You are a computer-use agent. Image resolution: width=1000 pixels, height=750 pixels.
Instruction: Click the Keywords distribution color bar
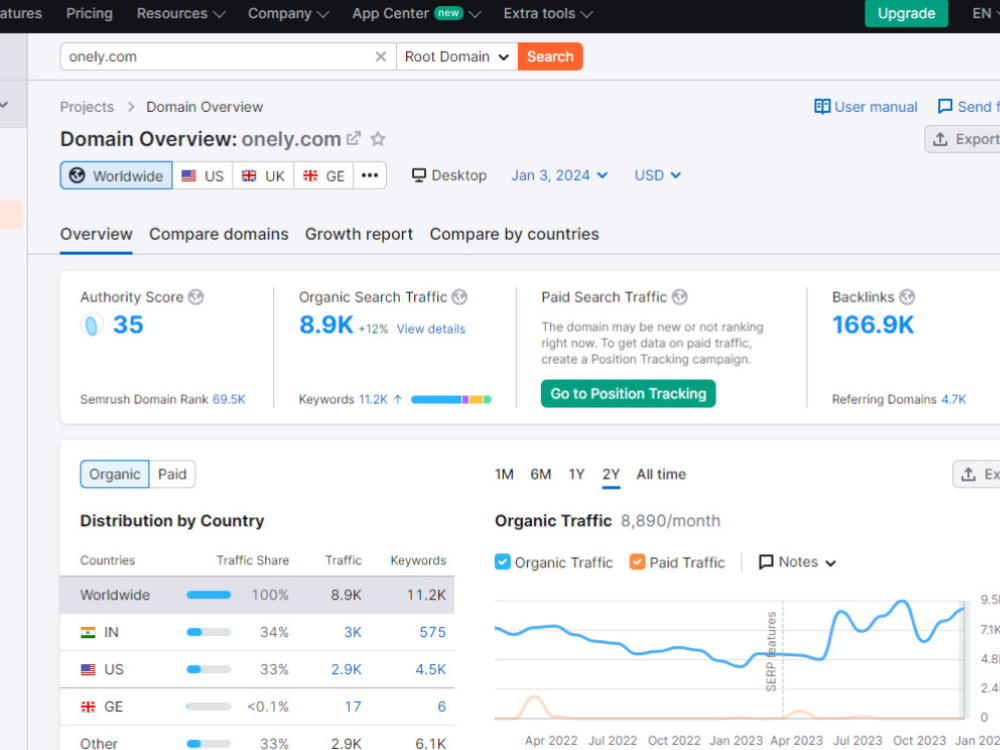(x=451, y=399)
